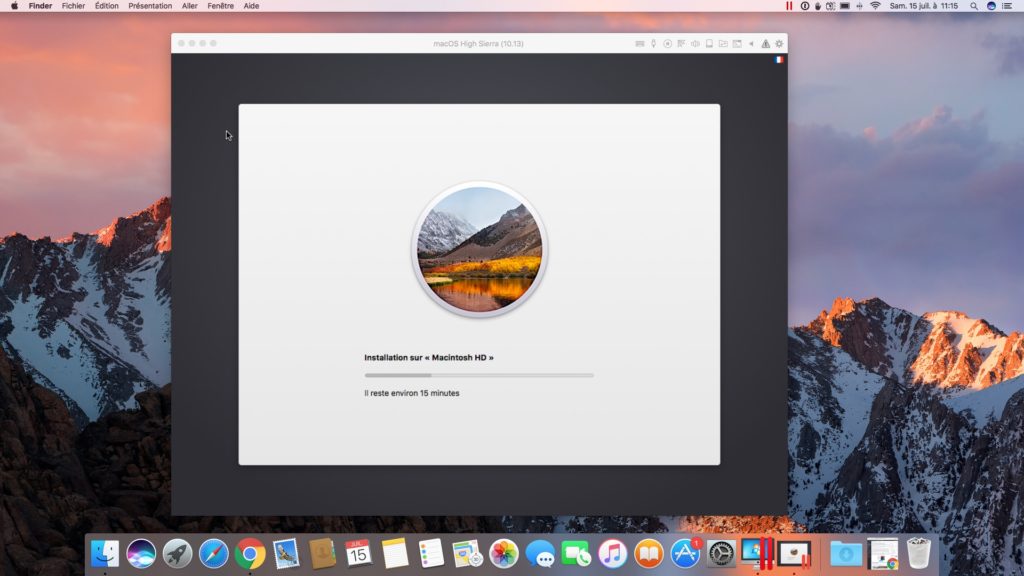The height and width of the screenshot is (576, 1024).
Task: Click the Wi-Fi status icon
Action: click(875, 6)
